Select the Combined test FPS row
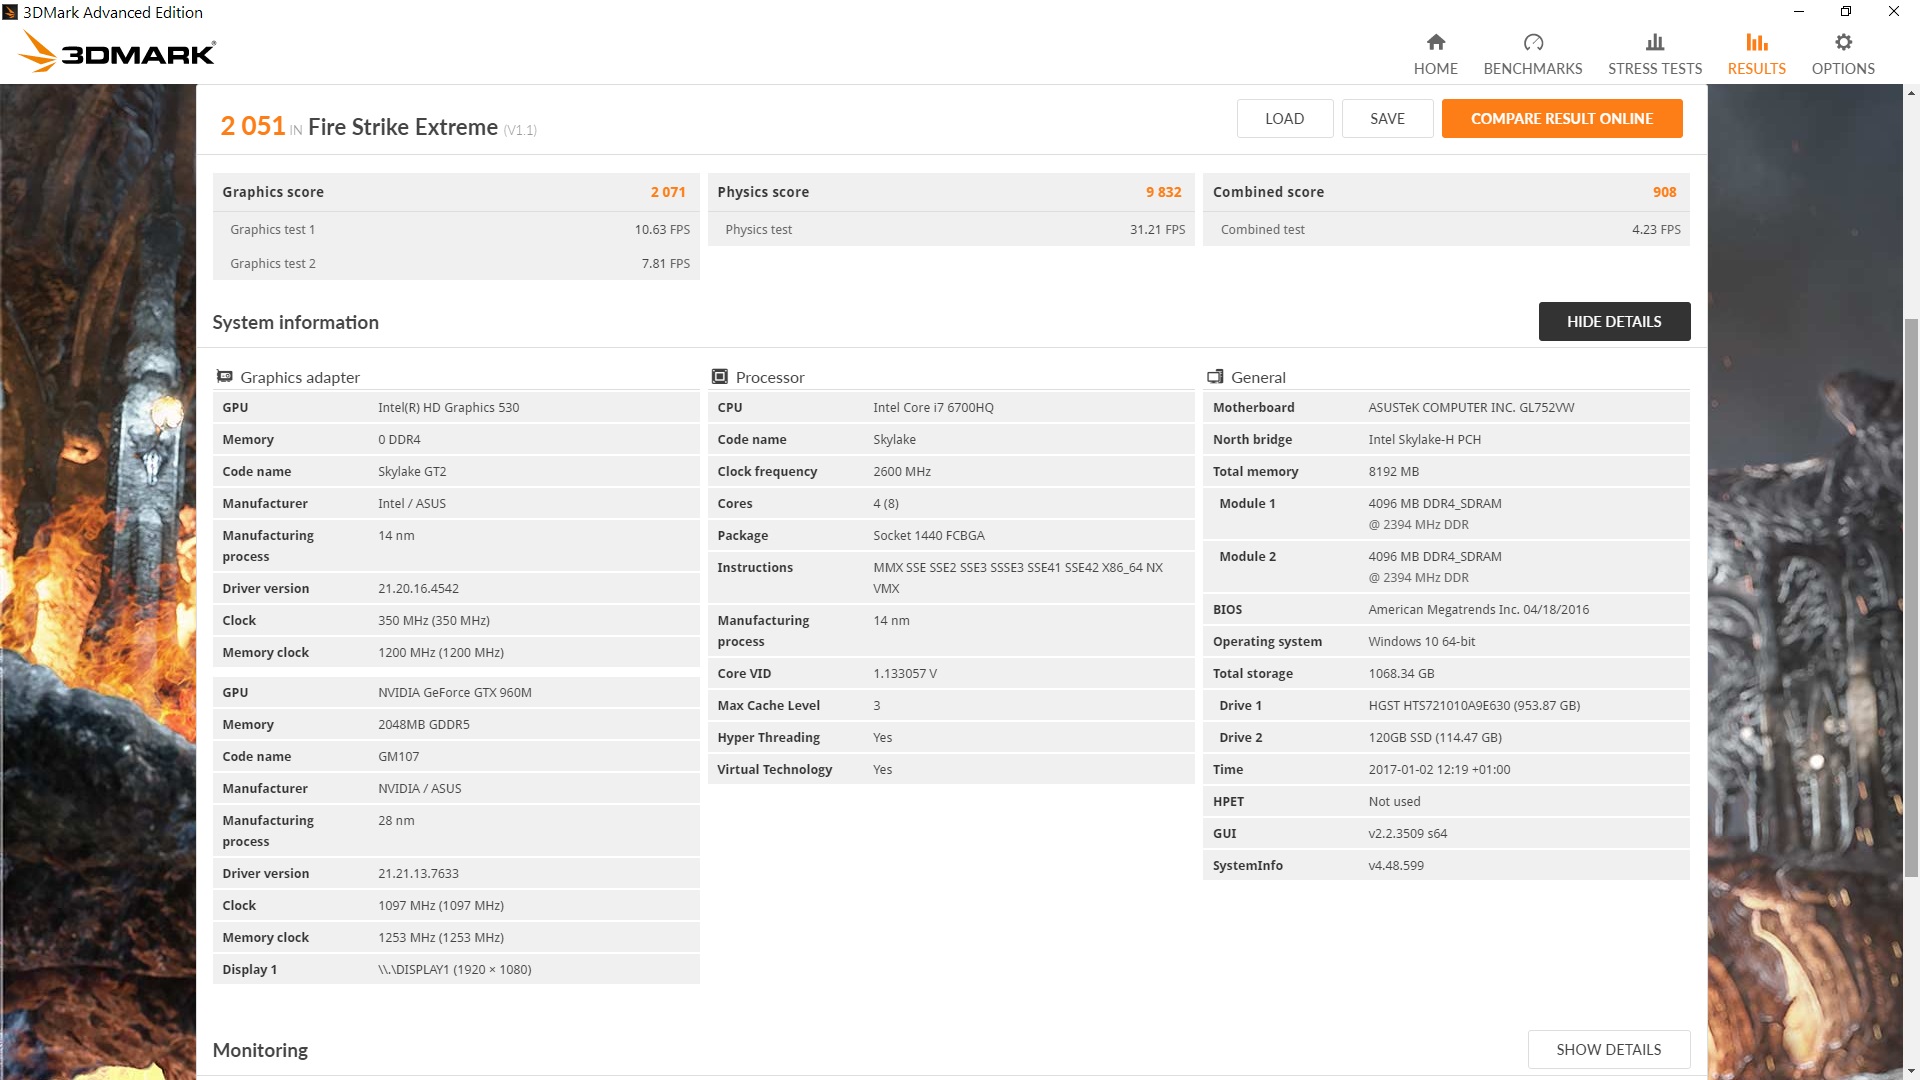This screenshot has width=1920, height=1080. [x=1446, y=229]
